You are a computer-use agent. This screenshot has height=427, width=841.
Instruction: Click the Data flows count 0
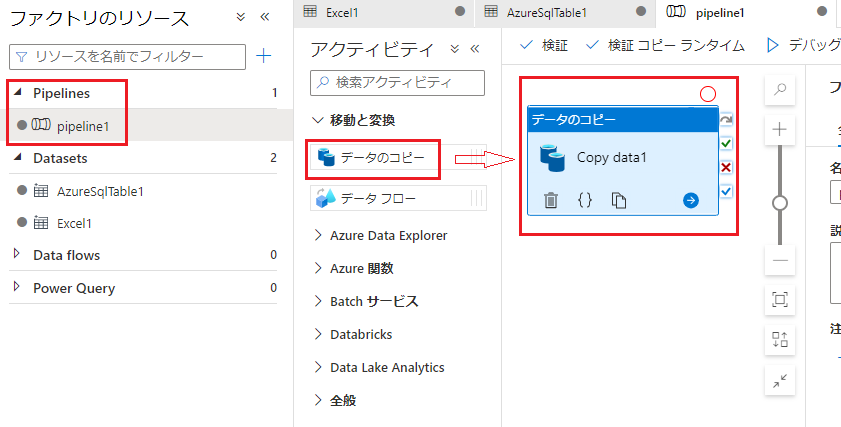pyautogui.click(x=274, y=255)
